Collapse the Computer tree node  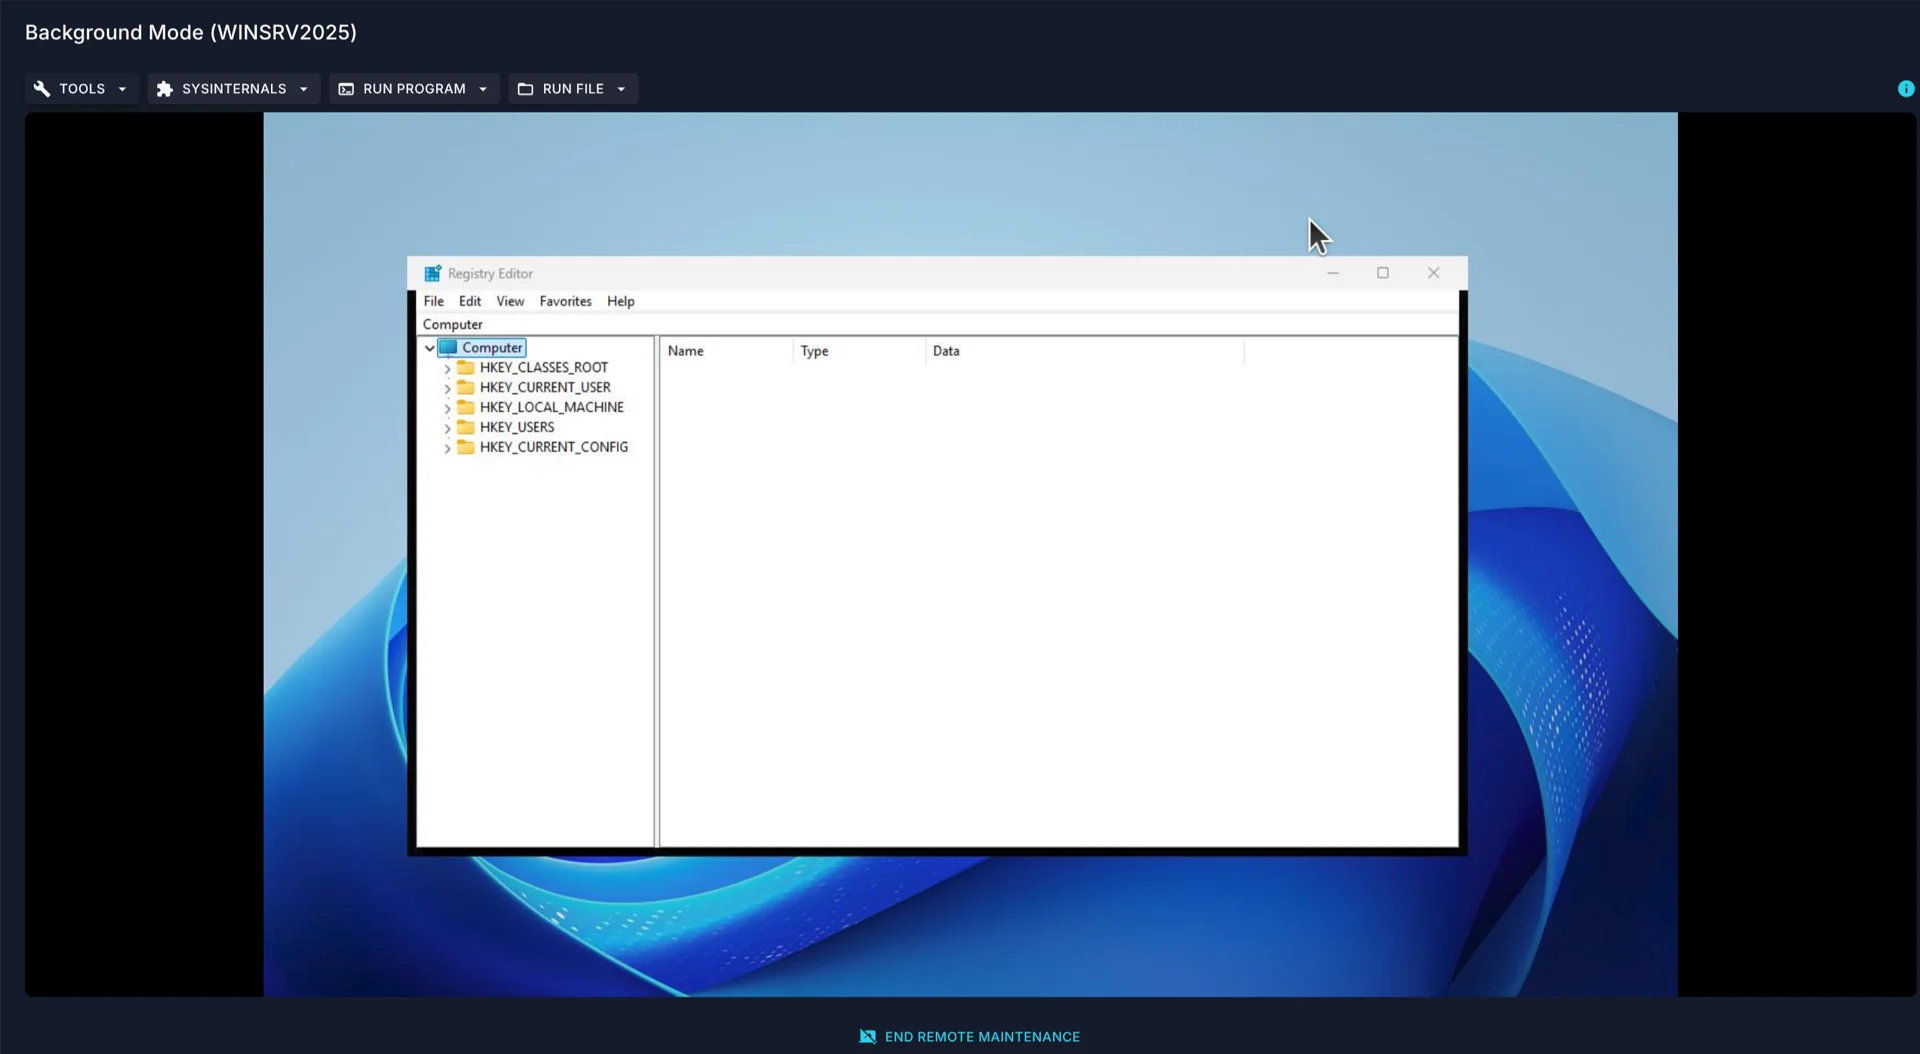tap(430, 348)
